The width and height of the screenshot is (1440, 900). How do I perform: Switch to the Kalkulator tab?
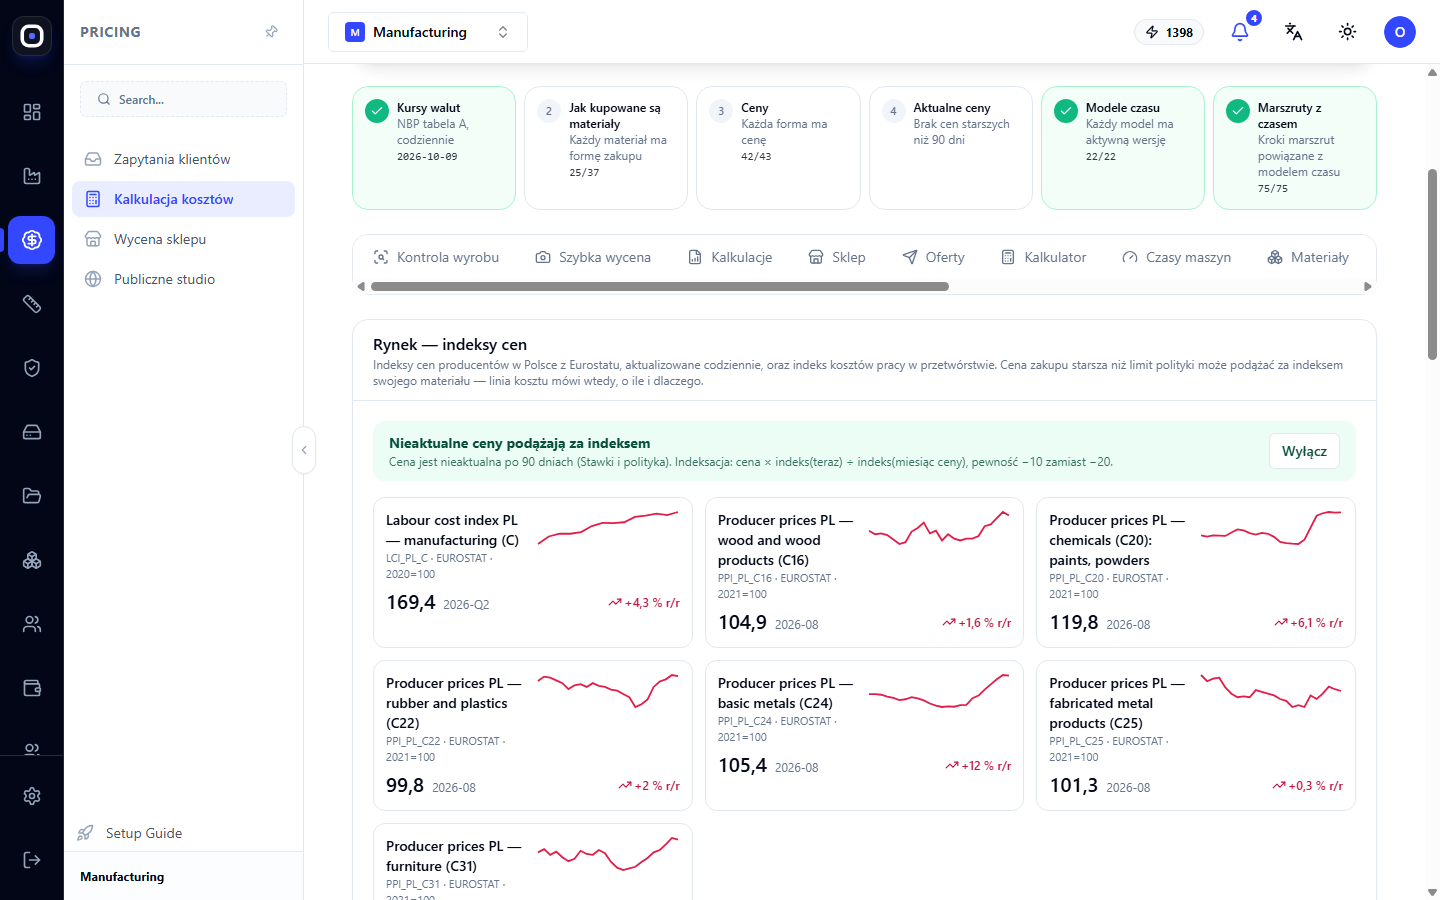1043,257
